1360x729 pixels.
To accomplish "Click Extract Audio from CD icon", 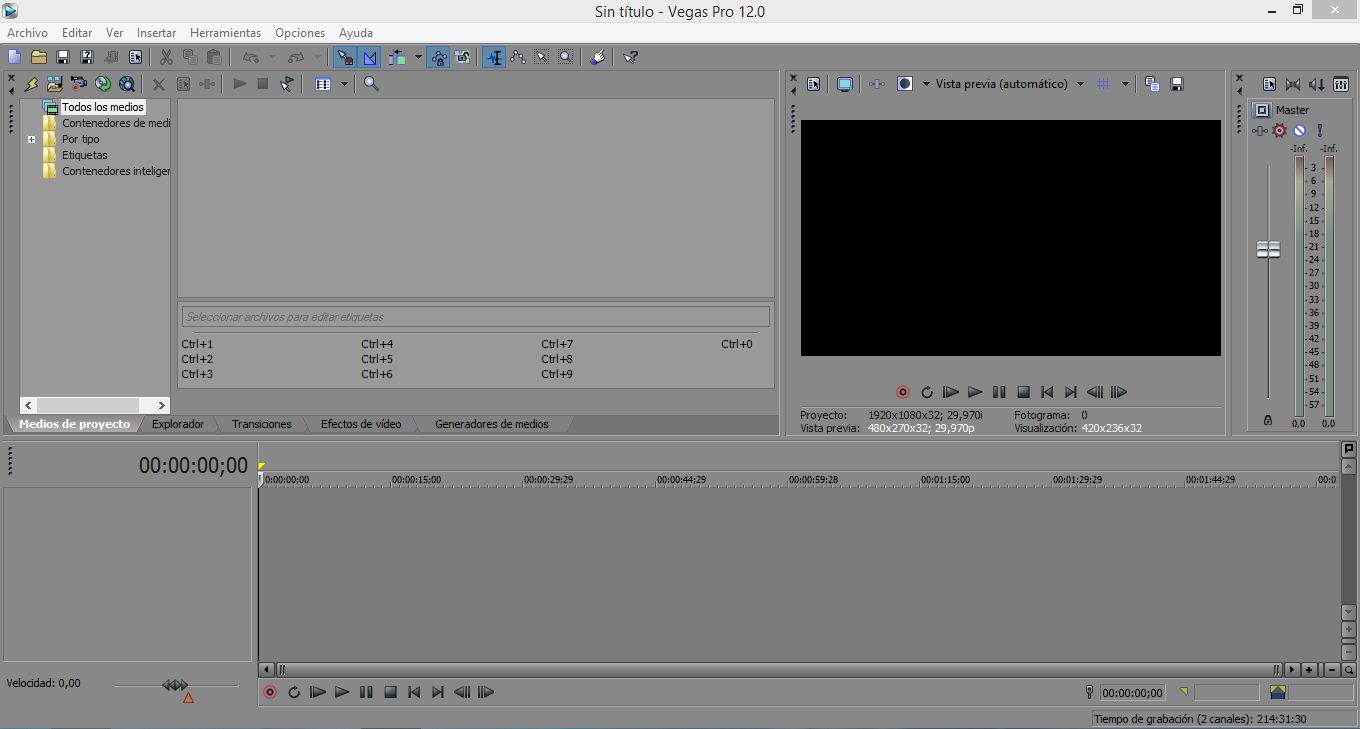I will point(102,84).
